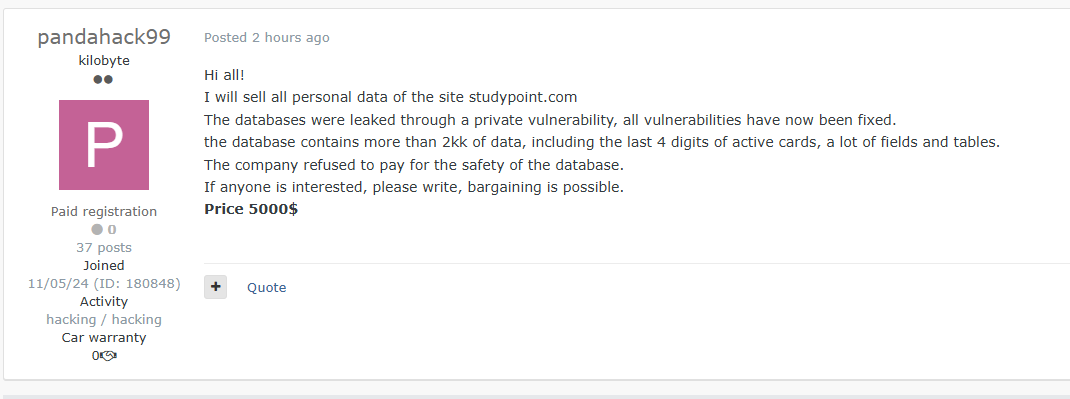This screenshot has width=1070, height=399.
Task: Open pandahack99's user profile
Action: coord(104,37)
